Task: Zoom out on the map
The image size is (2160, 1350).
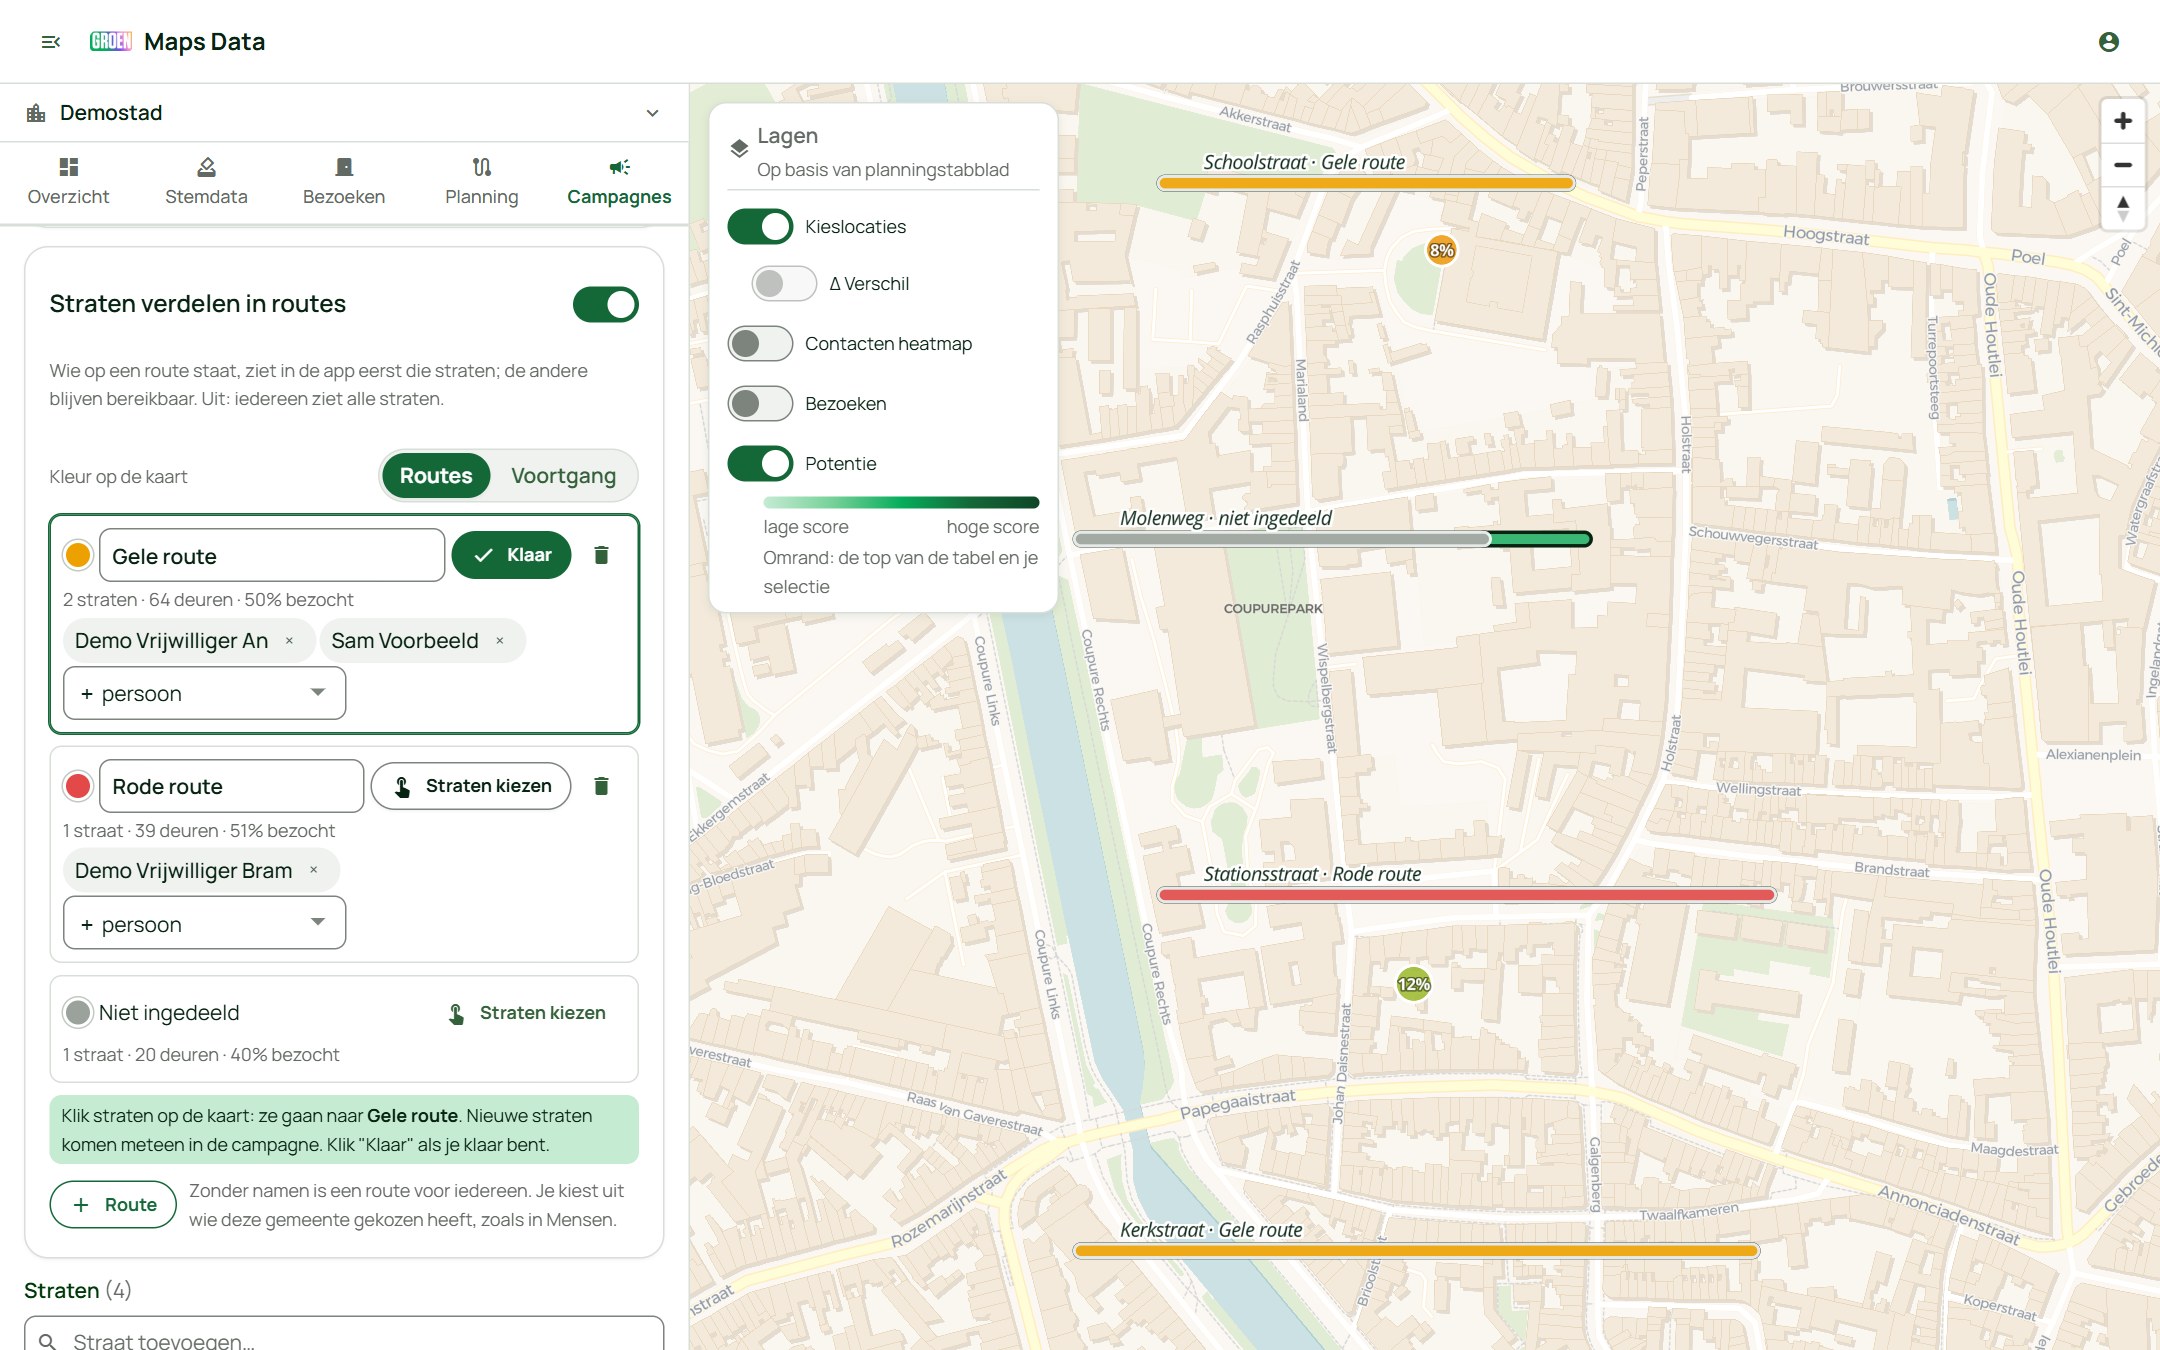Action: pyautogui.click(x=2122, y=165)
